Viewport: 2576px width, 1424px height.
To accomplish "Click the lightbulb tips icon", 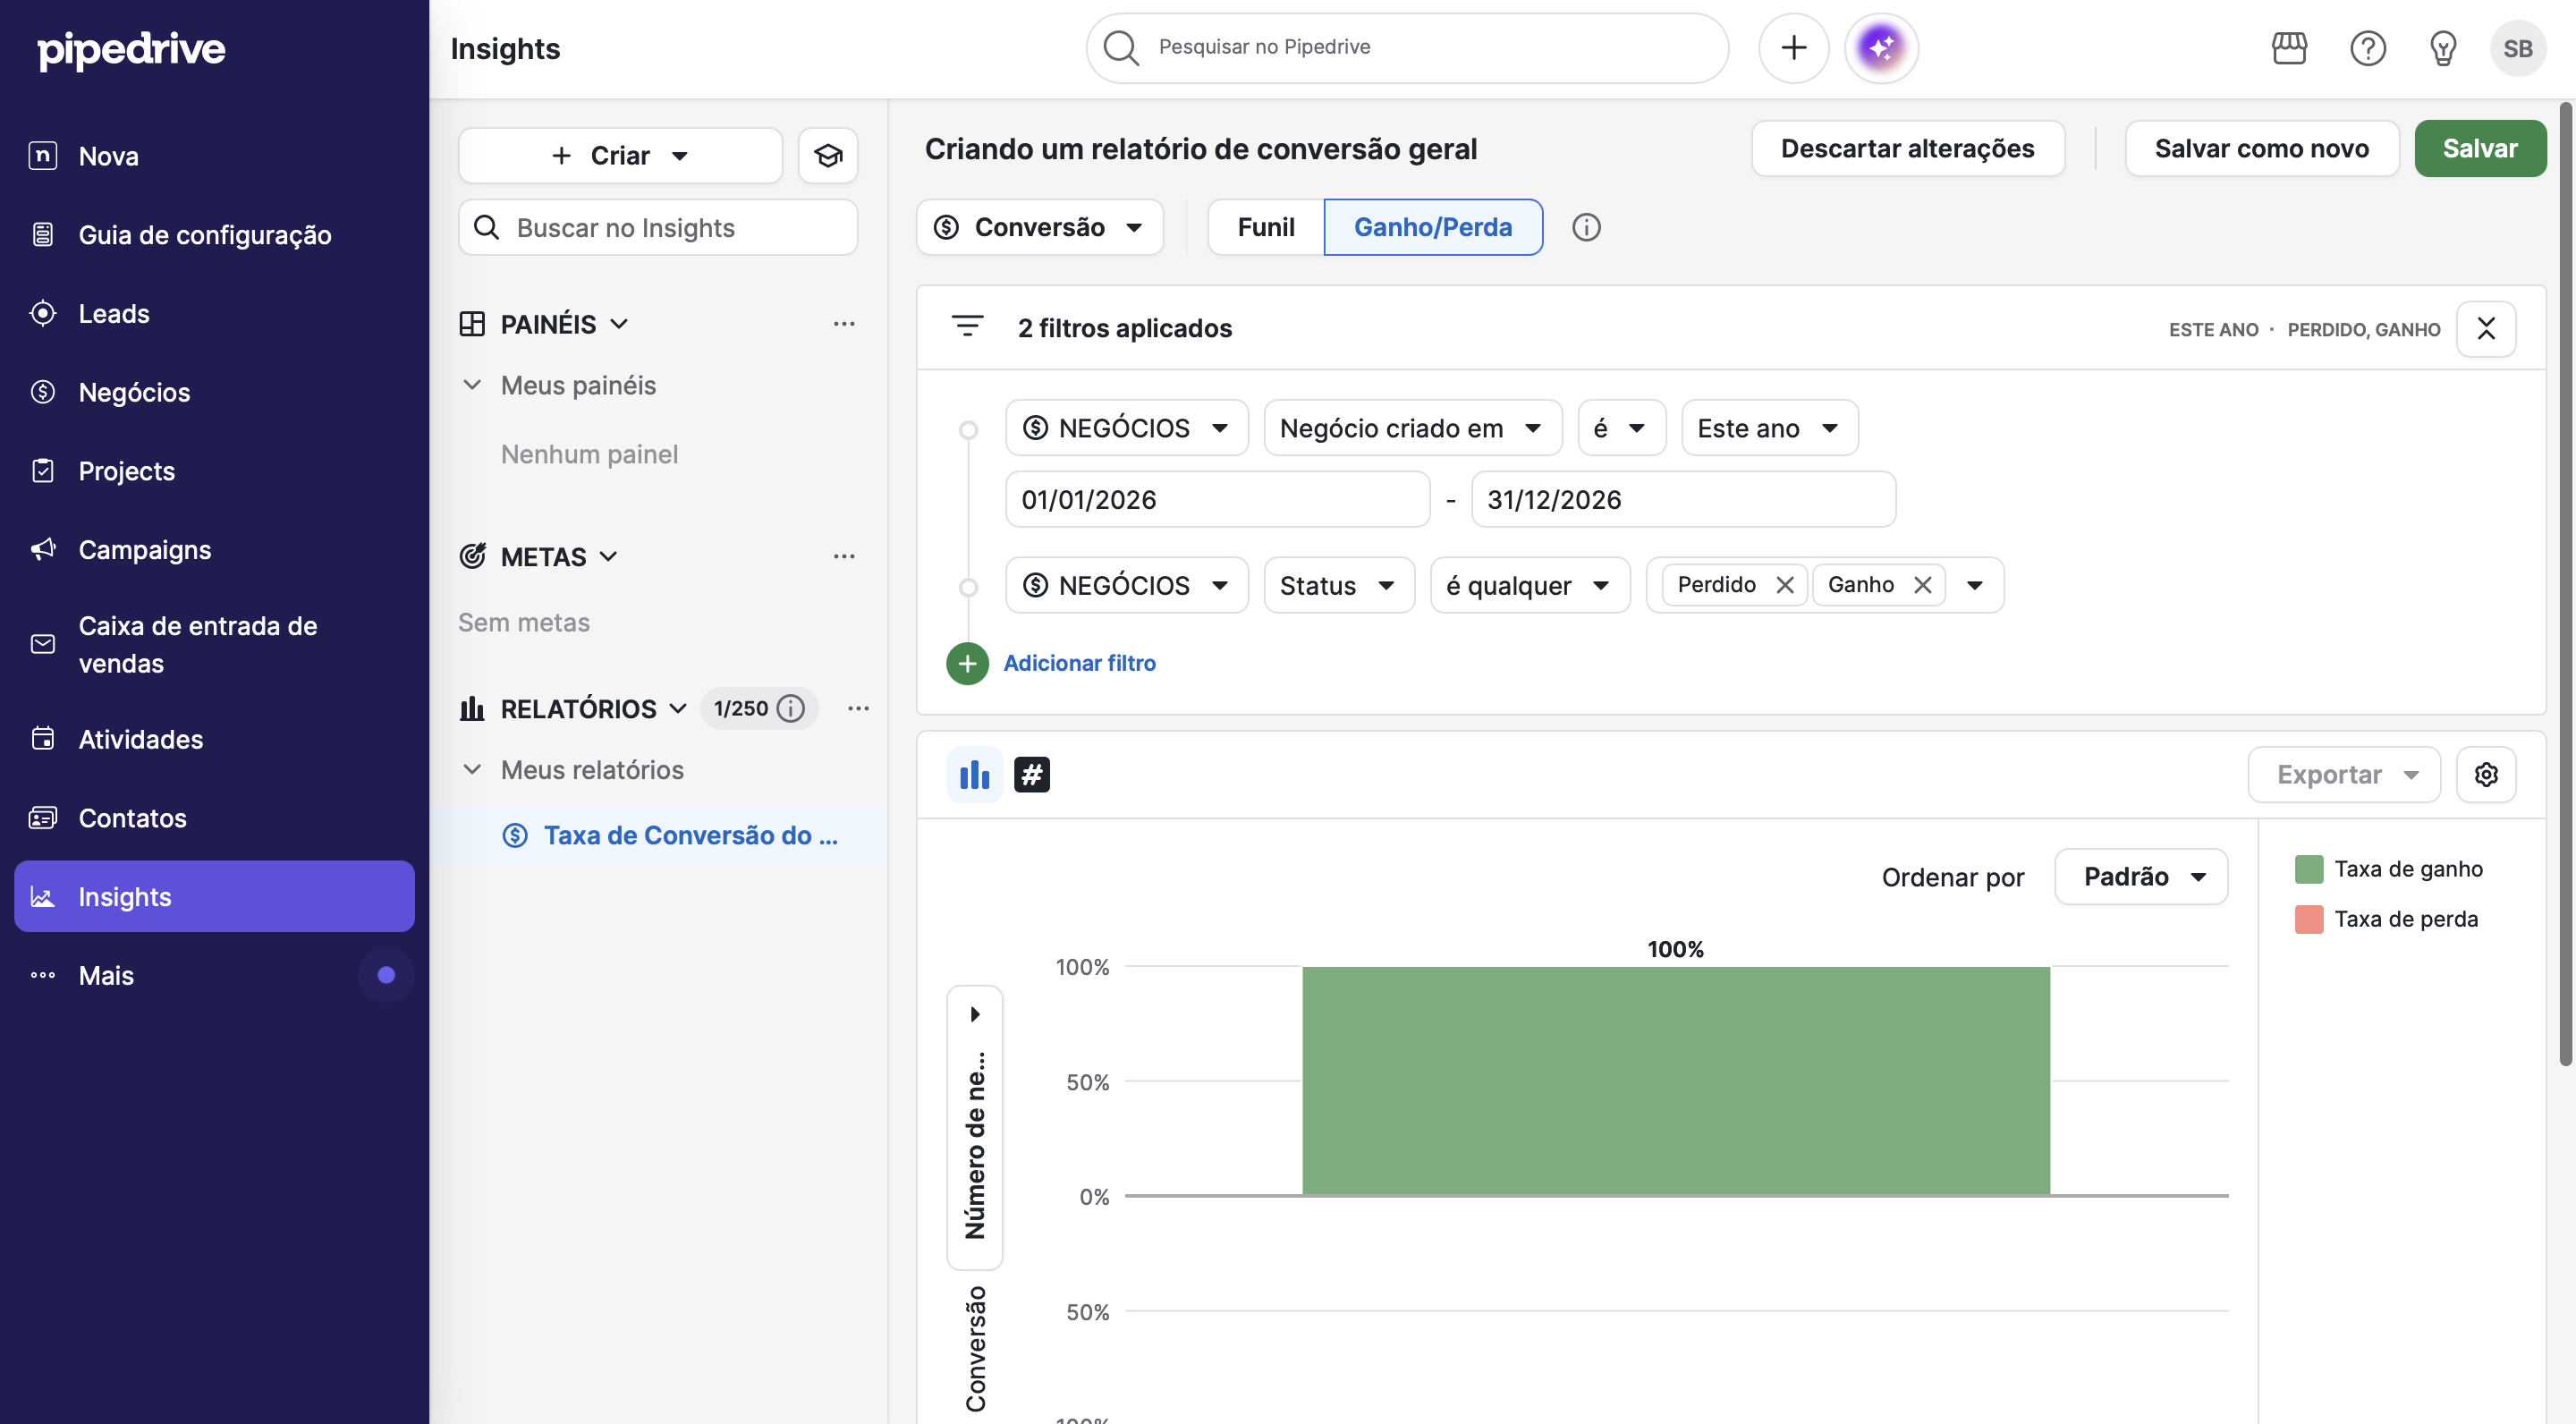I will 2443,48.
